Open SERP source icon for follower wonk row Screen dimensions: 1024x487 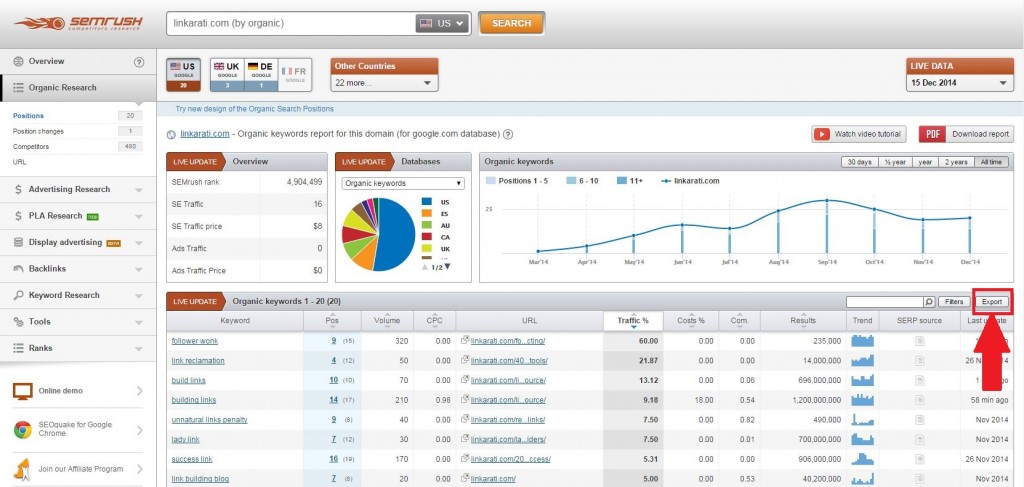pyautogui.click(x=920, y=341)
